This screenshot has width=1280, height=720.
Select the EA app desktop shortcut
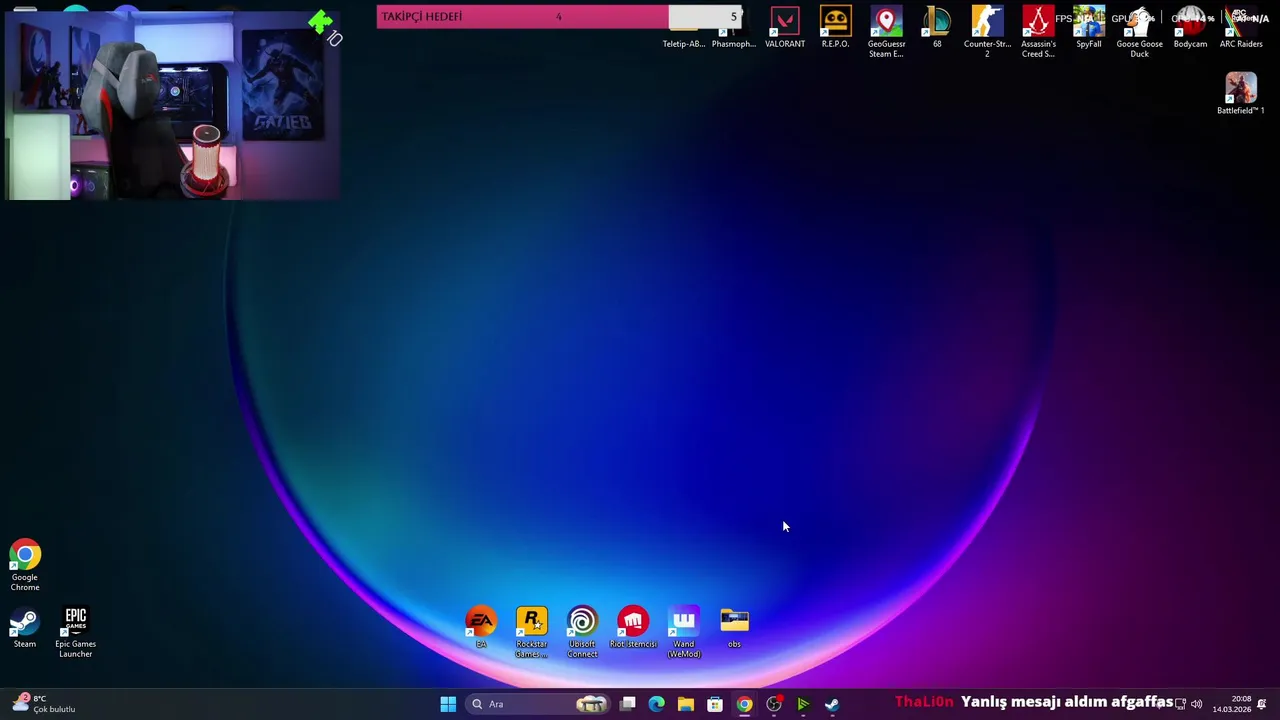pos(481,628)
